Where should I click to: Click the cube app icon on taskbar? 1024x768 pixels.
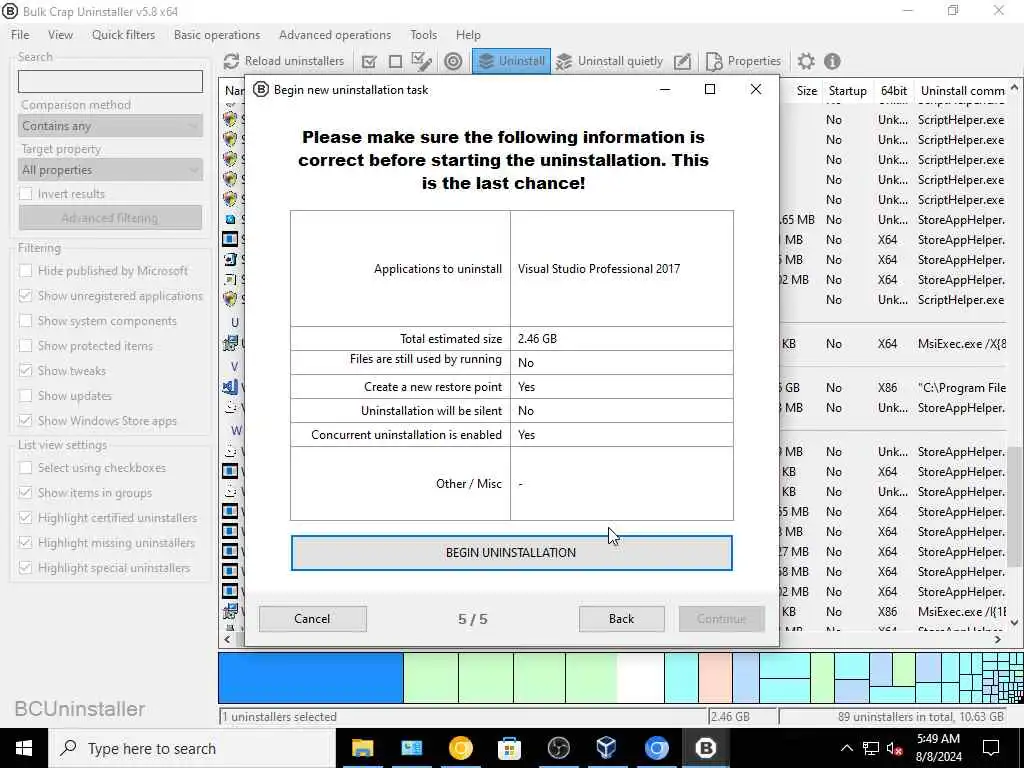(x=607, y=748)
